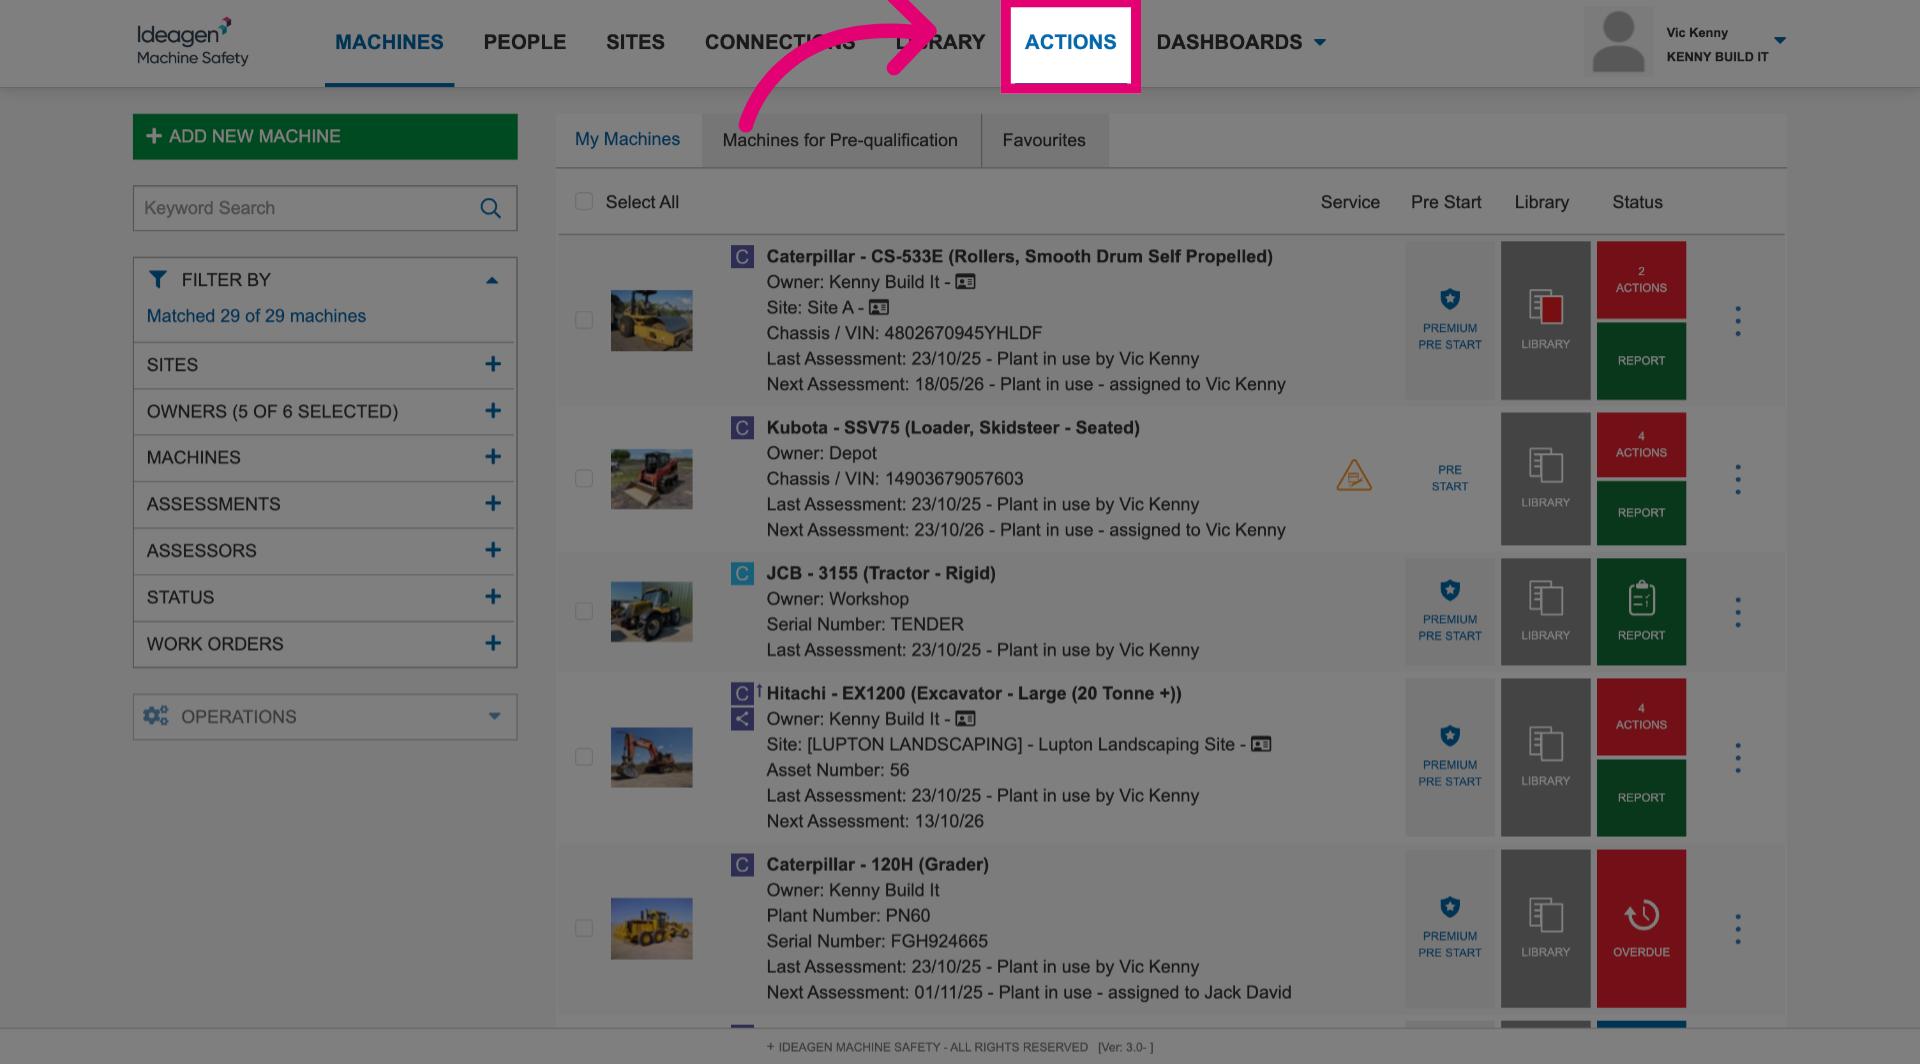Screen dimensions: 1920x1064
Task: Click the Overdue status for Caterpillar 120H
Action: click(x=1641, y=928)
